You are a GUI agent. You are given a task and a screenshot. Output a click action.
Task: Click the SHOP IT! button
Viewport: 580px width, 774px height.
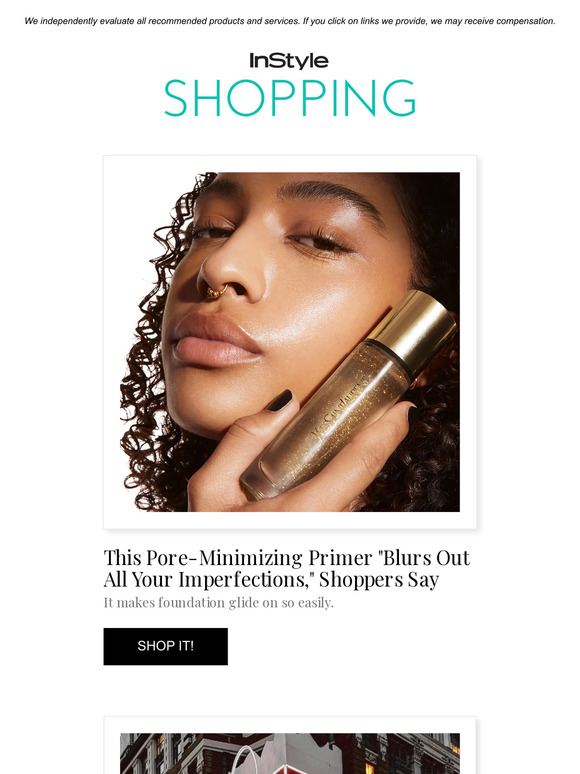pos(165,646)
